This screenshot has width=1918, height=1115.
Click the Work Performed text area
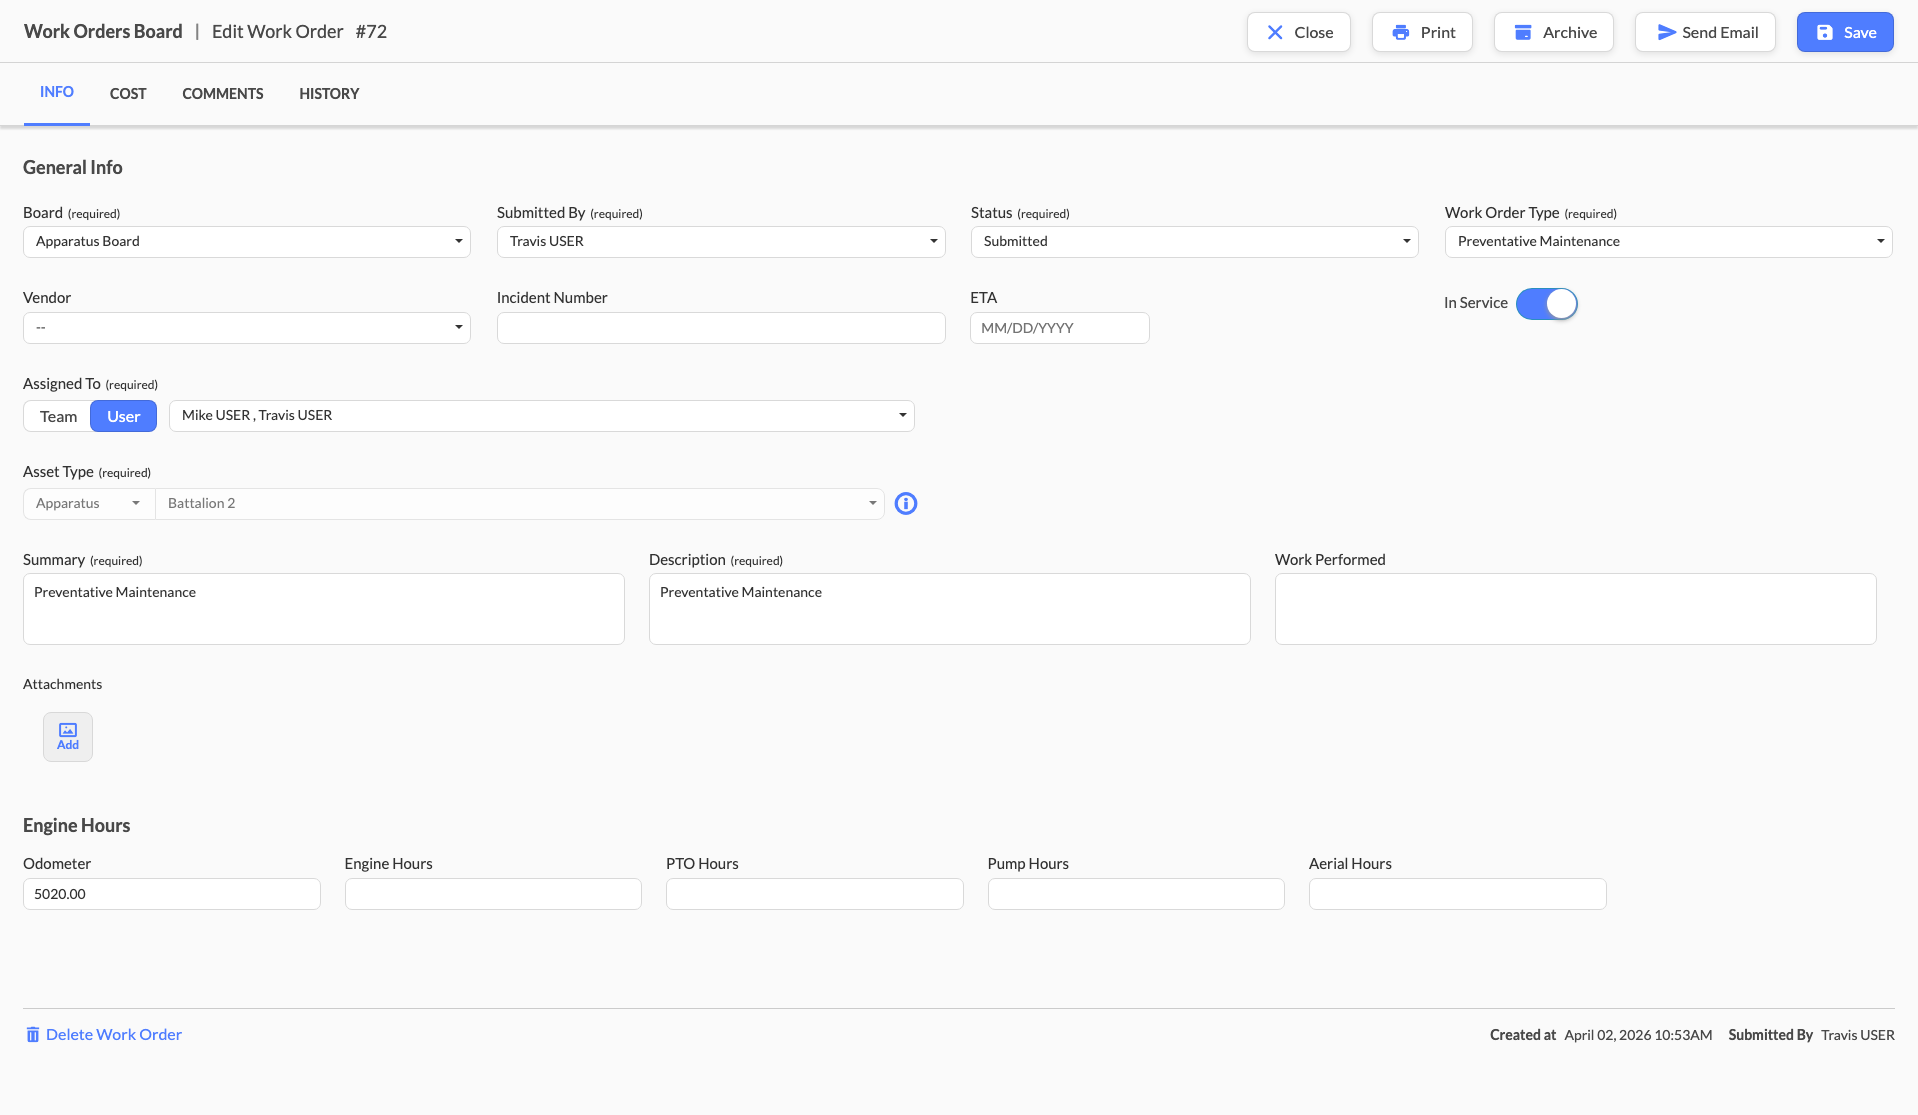pyautogui.click(x=1576, y=609)
